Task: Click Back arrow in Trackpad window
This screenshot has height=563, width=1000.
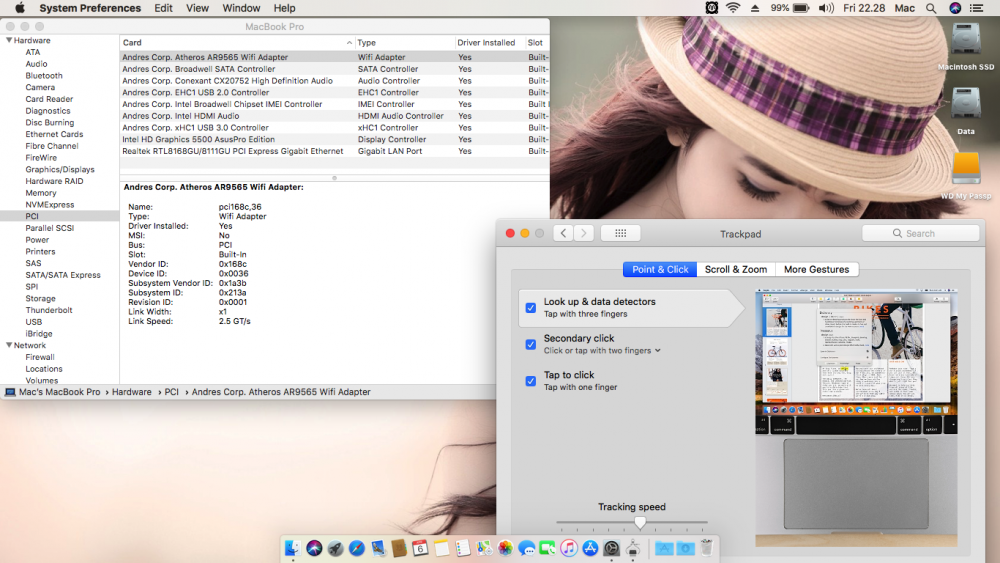Action: (563, 233)
